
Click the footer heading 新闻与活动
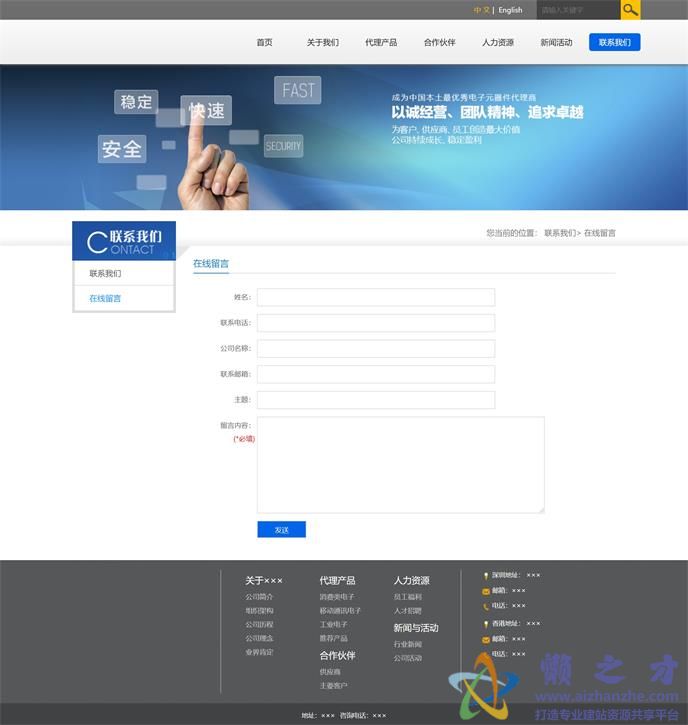tap(416, 628)
